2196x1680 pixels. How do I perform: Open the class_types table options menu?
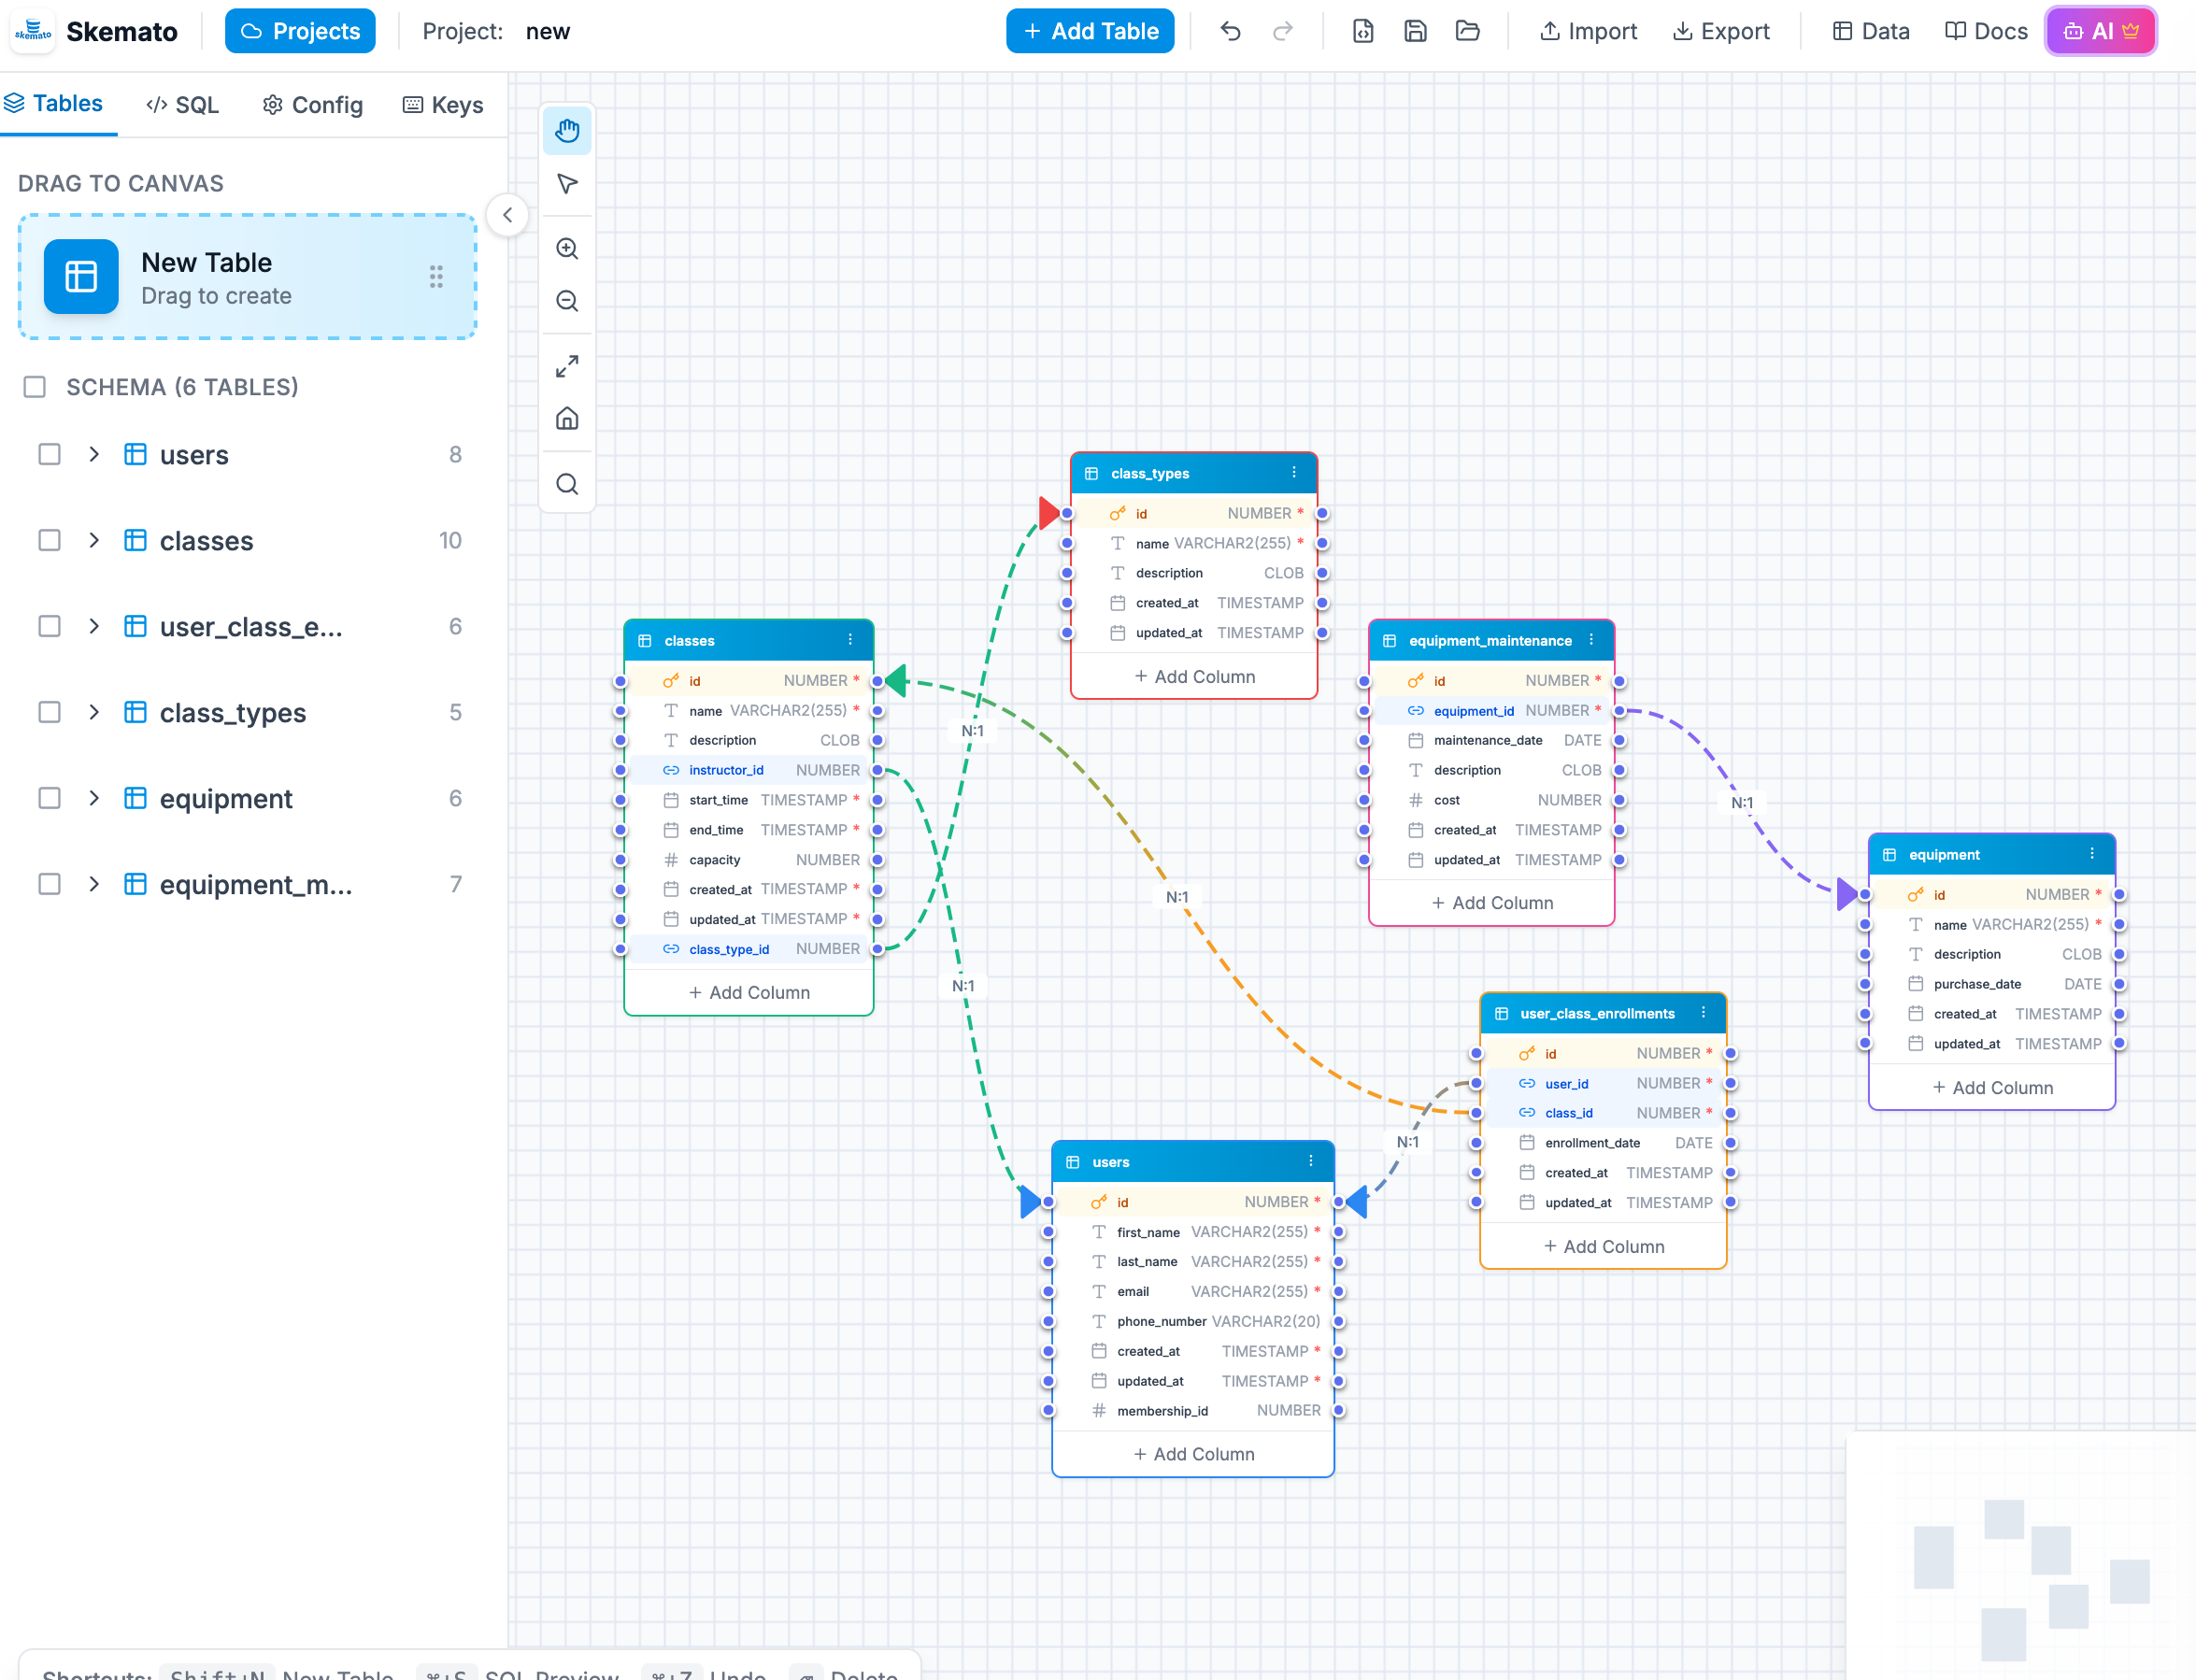(1294, 473)
